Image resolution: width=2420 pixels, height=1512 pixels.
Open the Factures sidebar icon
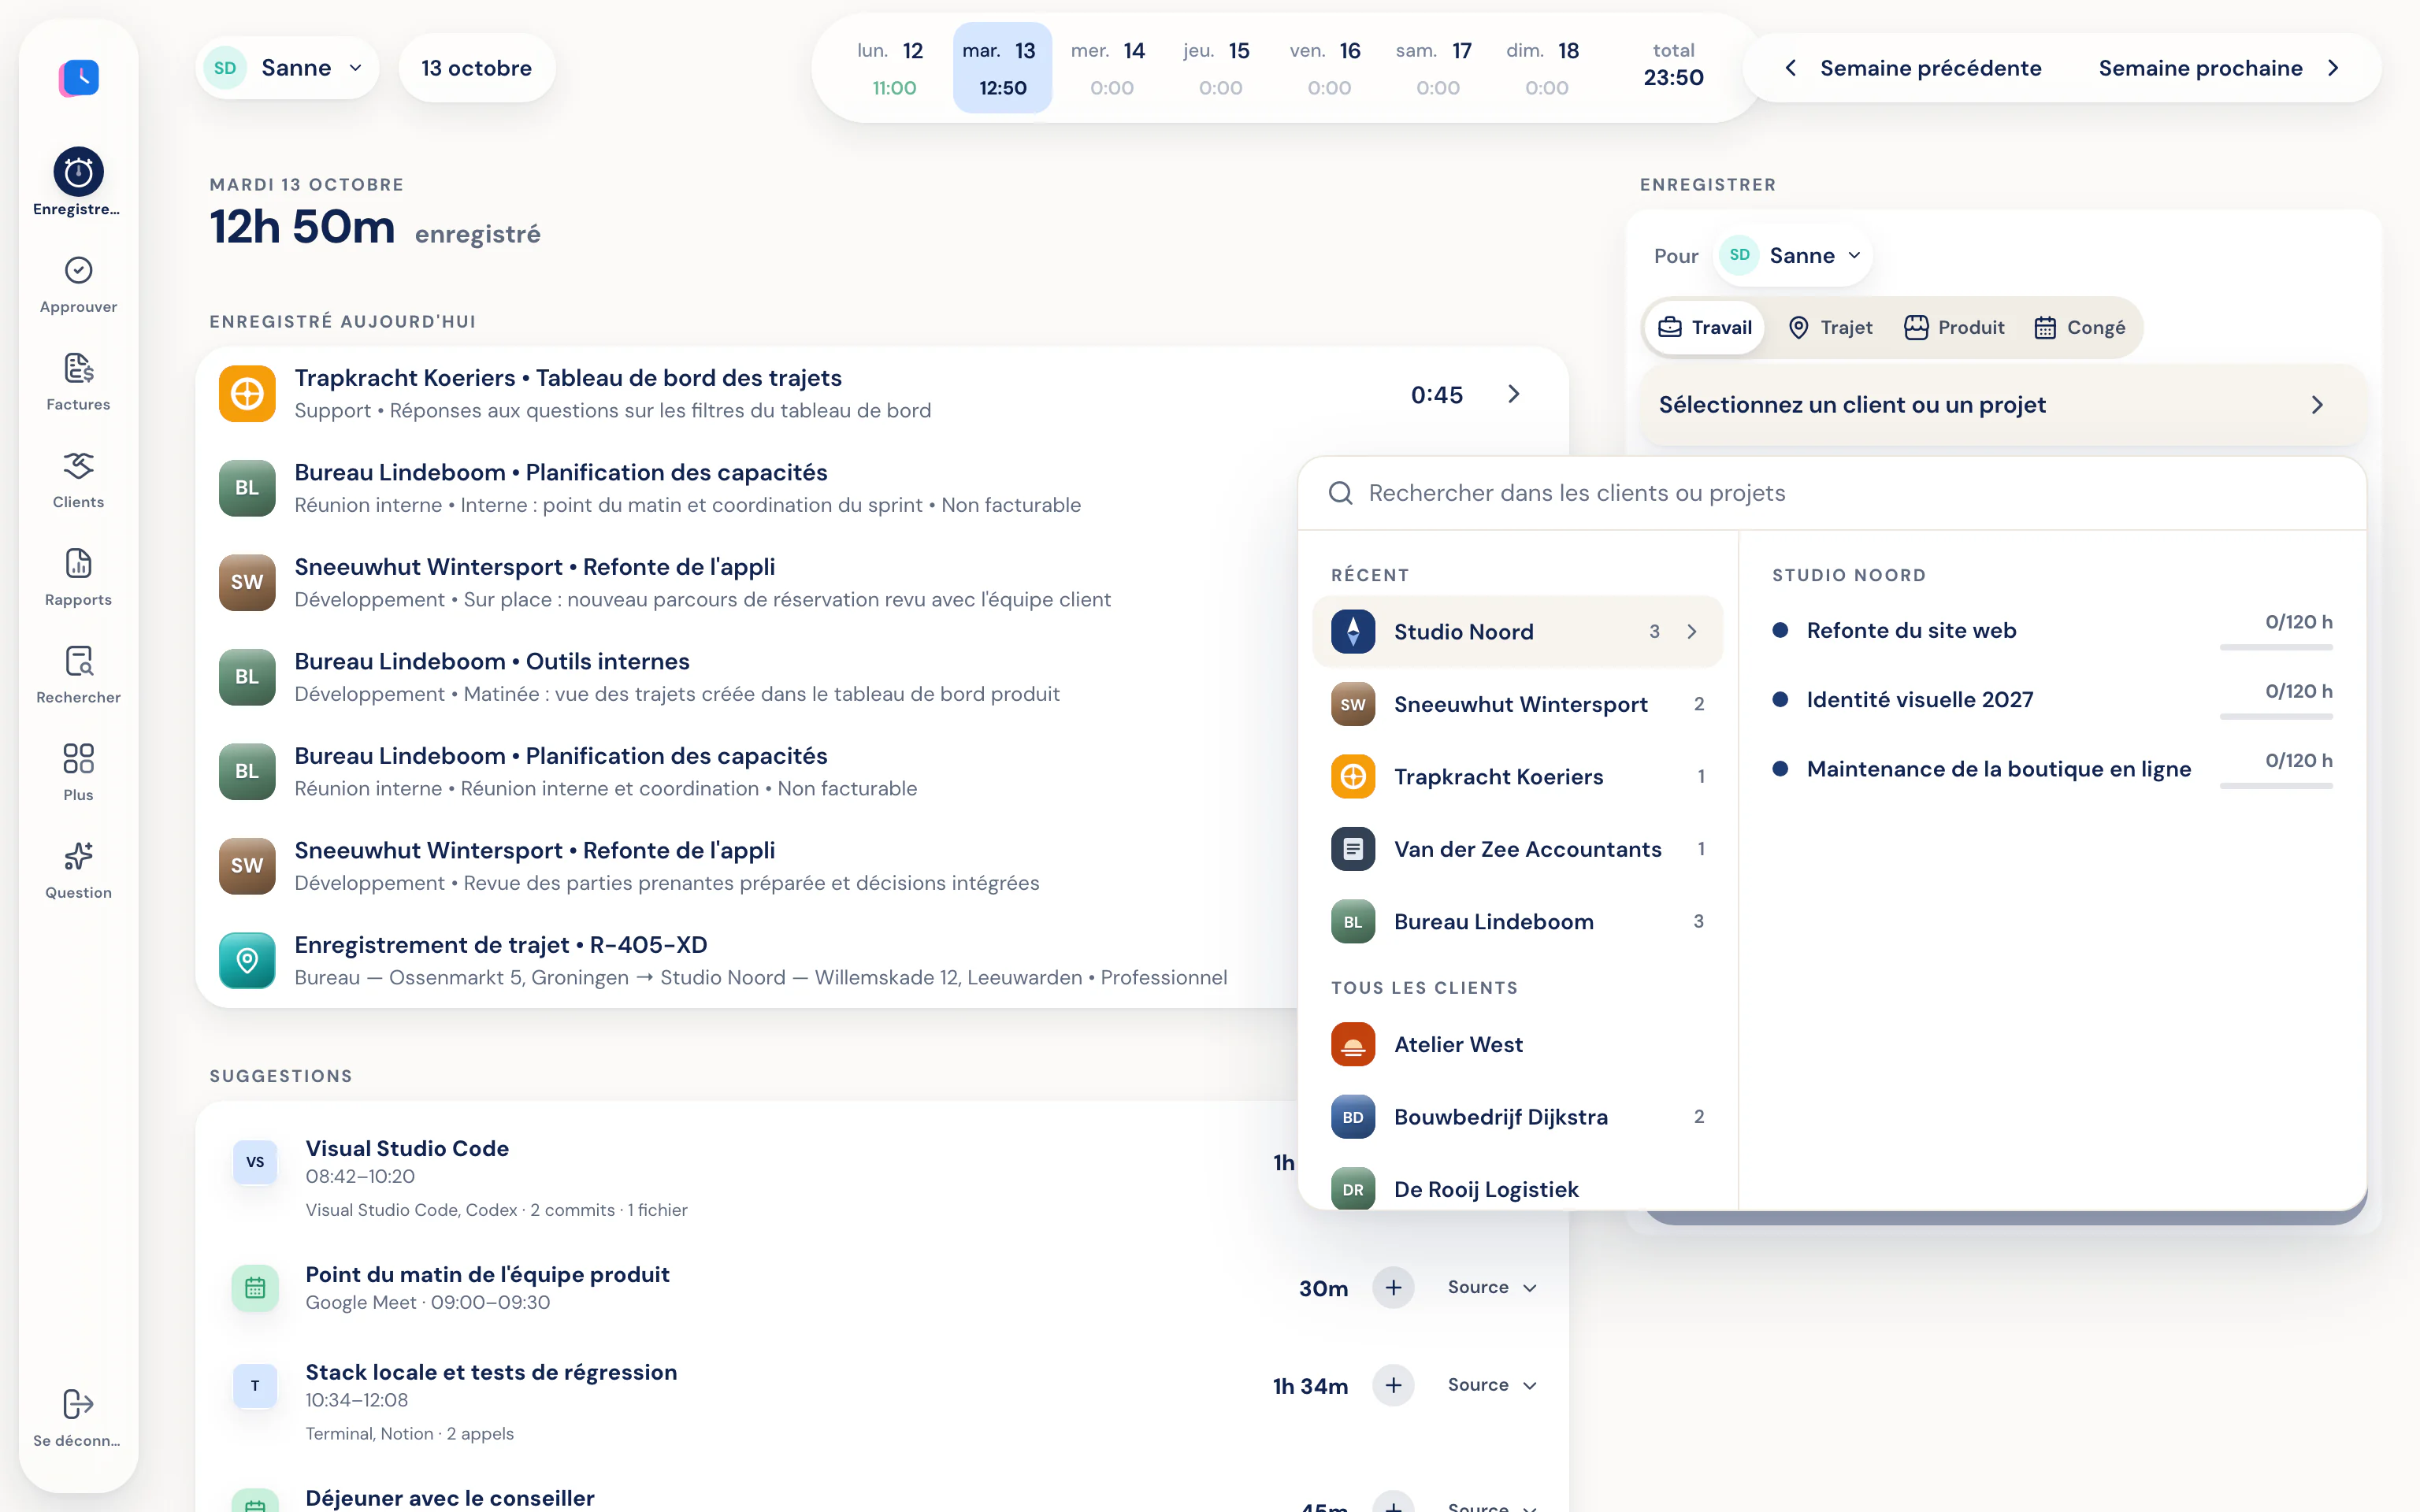(x=78, y=368)
